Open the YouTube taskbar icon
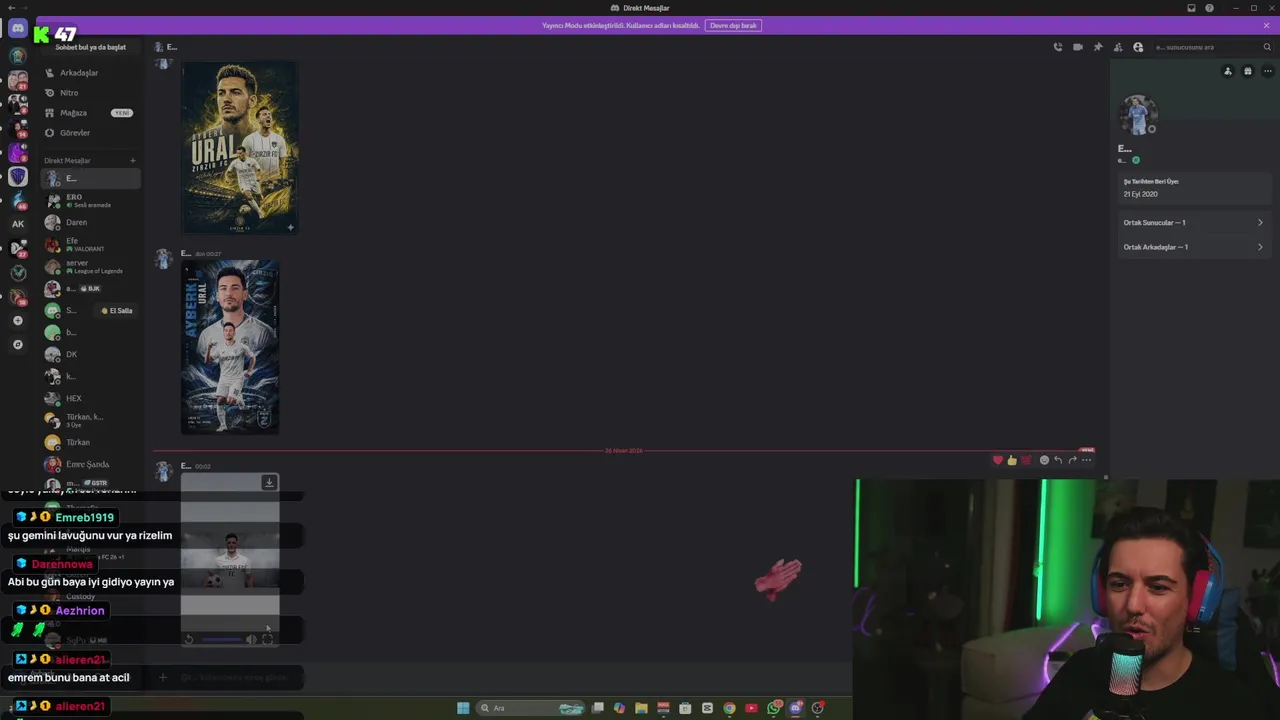 pyautogui.click(x=751, y=708)
